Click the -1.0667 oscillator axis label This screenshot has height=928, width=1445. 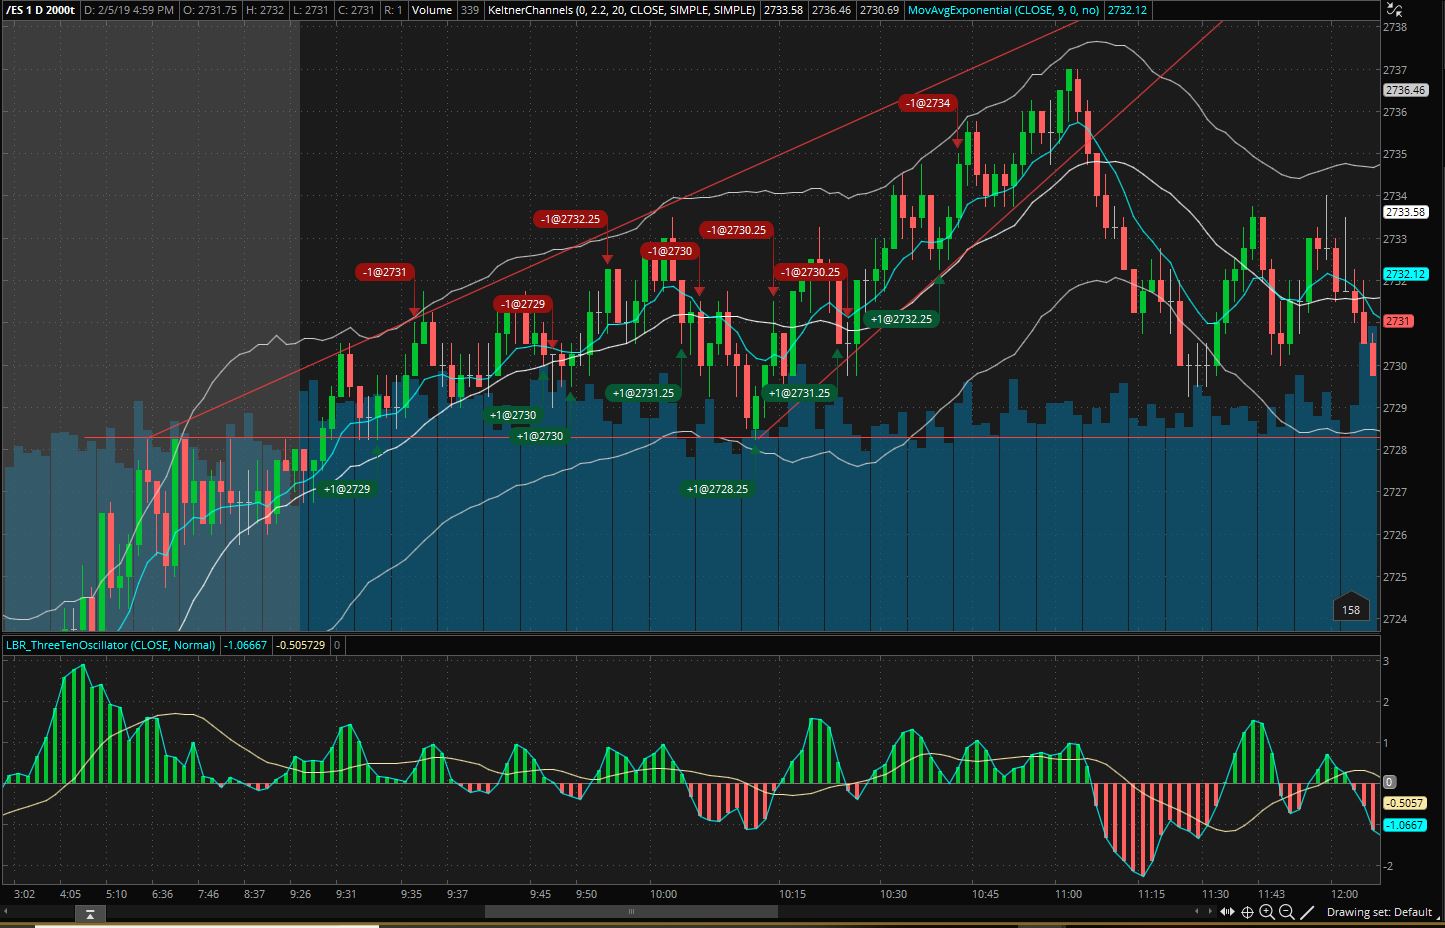1403,825
